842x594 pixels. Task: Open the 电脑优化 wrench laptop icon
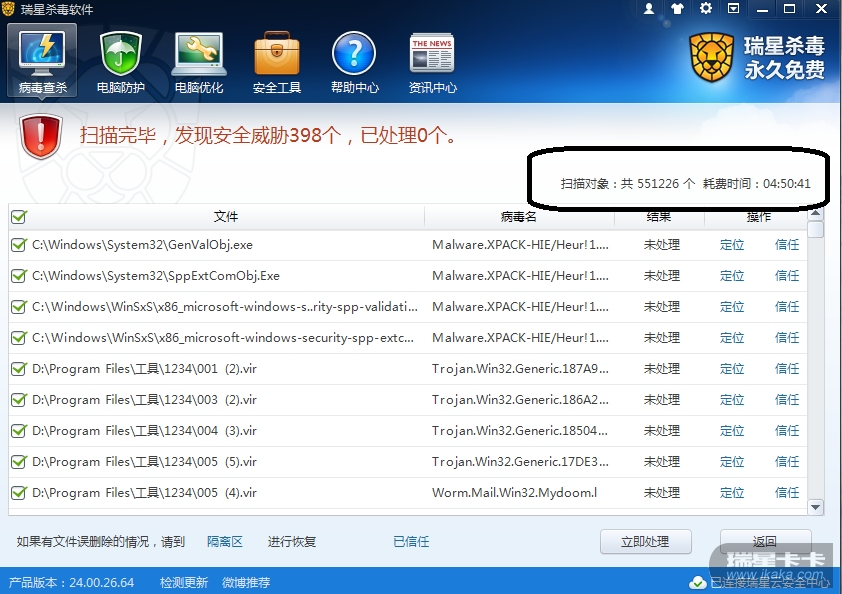(x=199, y=62)
